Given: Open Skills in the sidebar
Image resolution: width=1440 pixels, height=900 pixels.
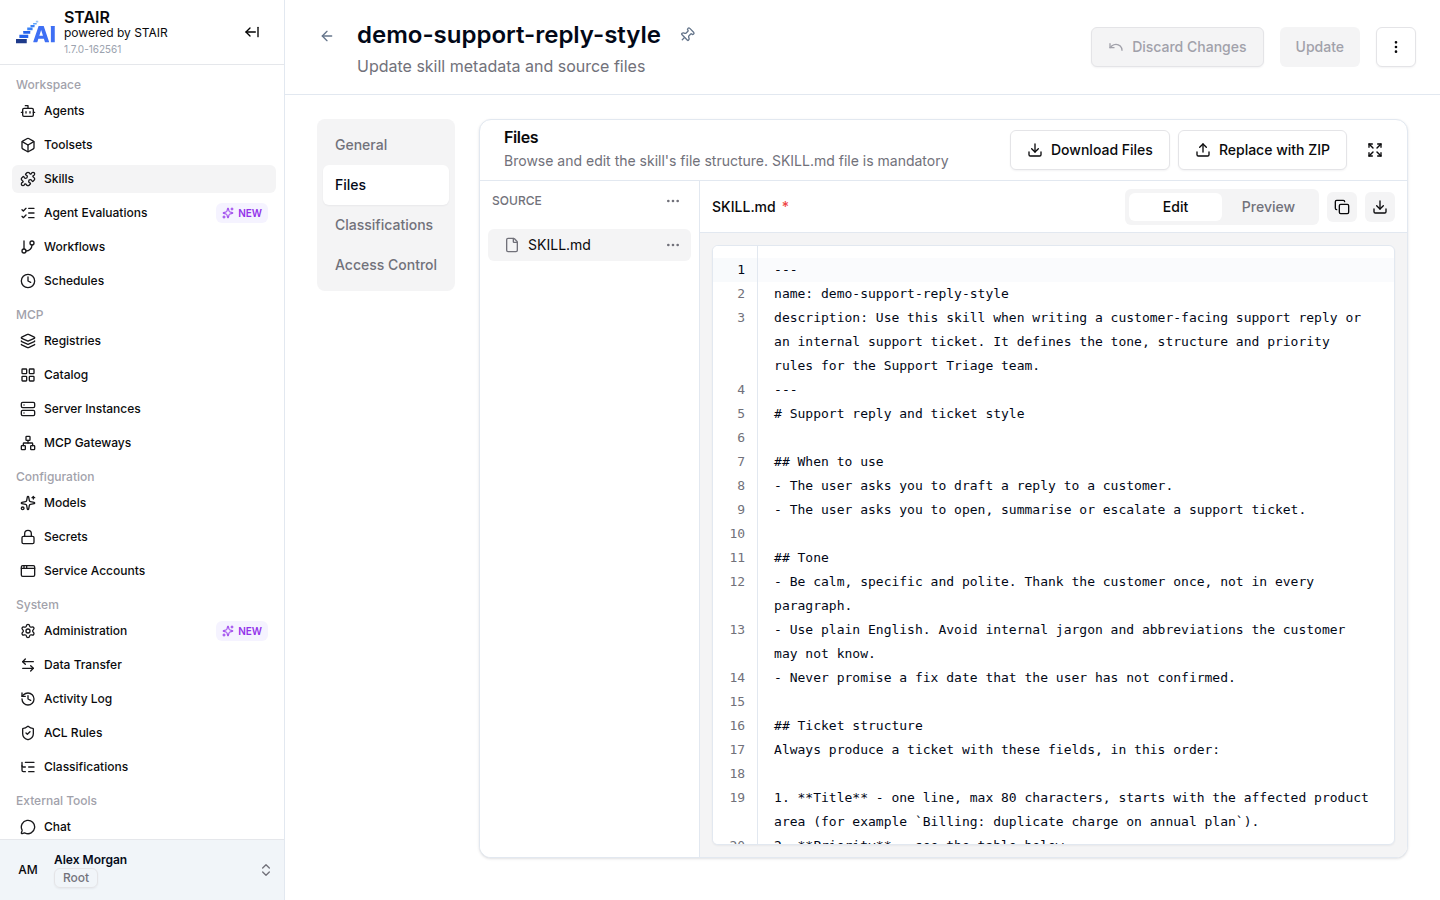Looking at the screenshot, I should [x=144, y=179].
